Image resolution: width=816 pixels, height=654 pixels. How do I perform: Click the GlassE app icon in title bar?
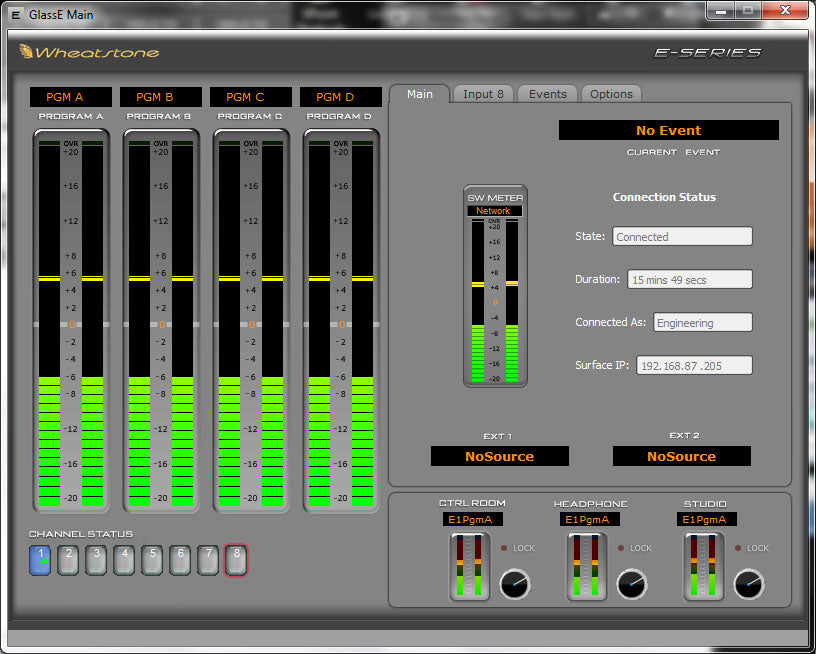coord(16,15)
